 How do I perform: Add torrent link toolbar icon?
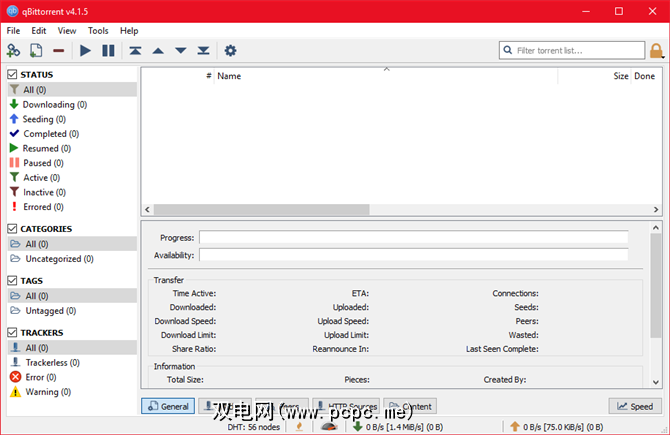tap(13, 50)
